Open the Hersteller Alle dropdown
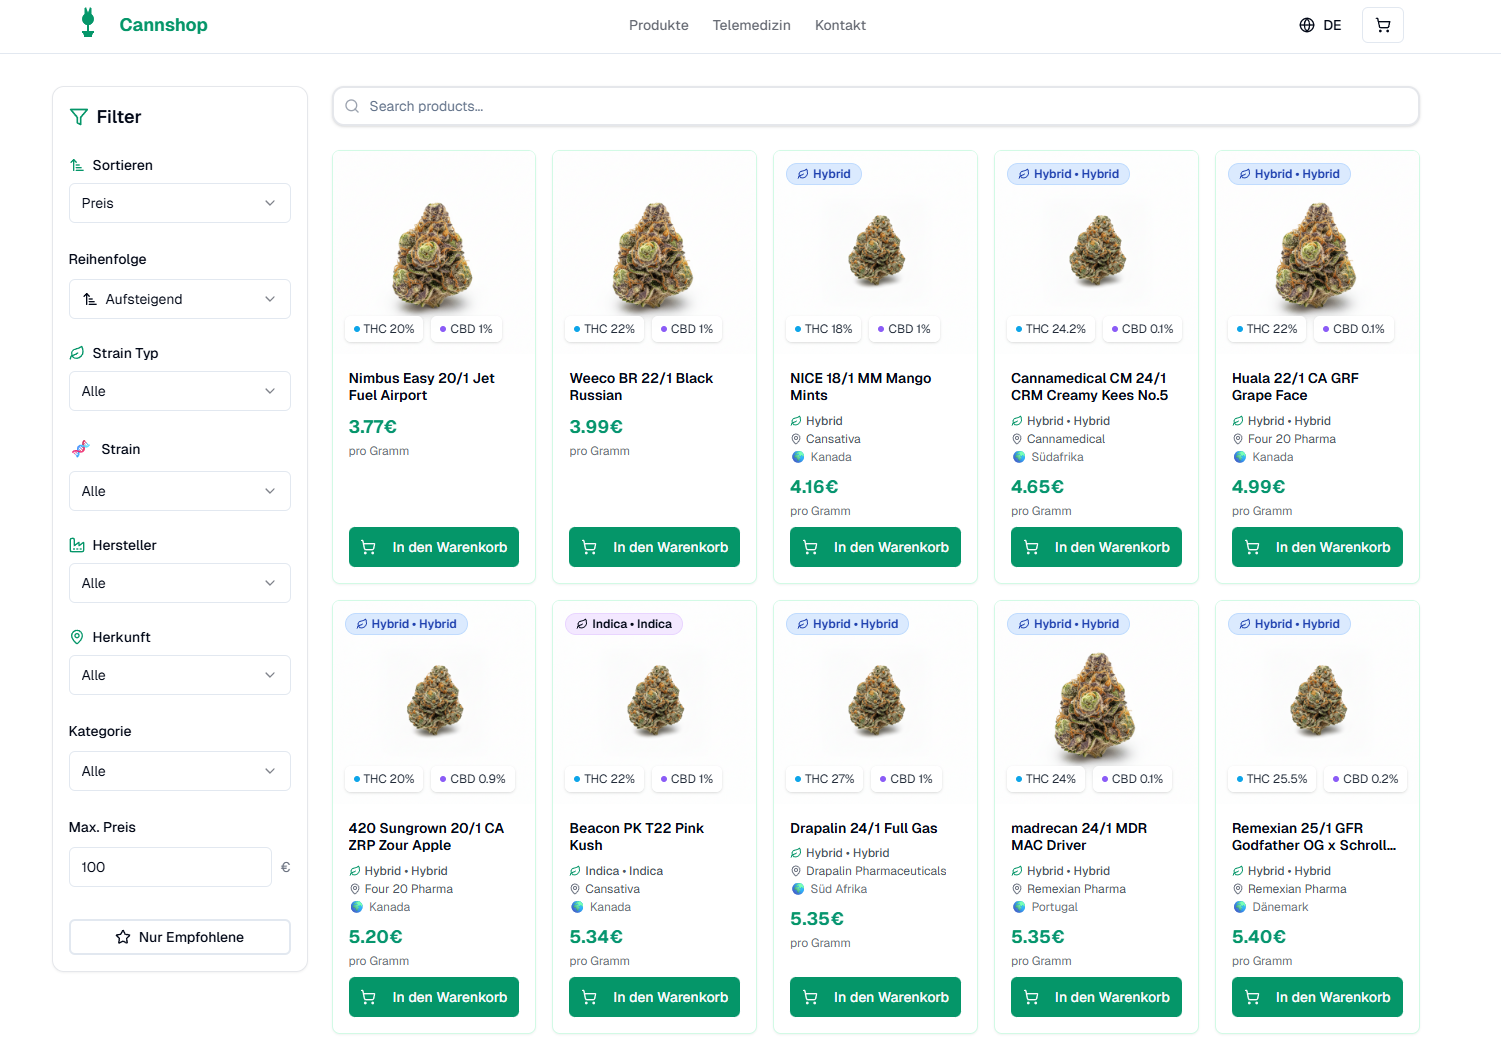Screen dimensions: 1501x1049 click(180, 583)
